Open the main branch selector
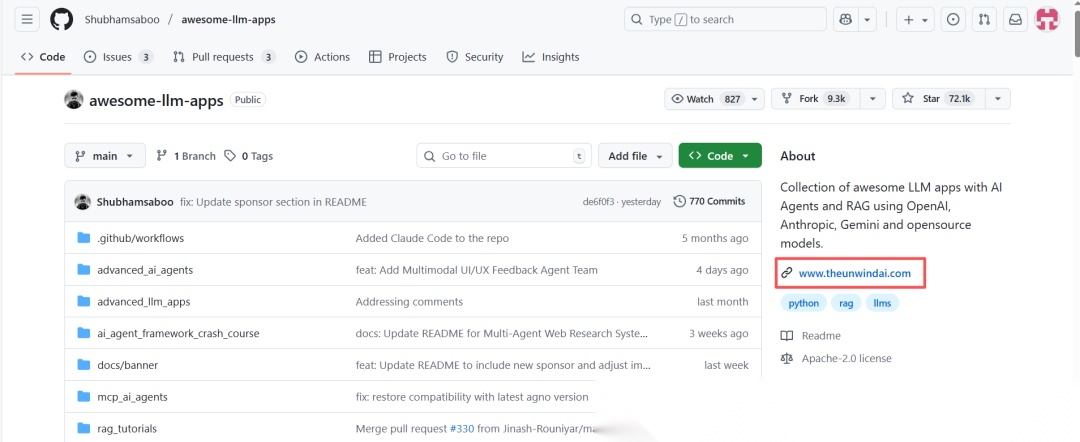The image size is (1080, 442). [x=105, y=156]
